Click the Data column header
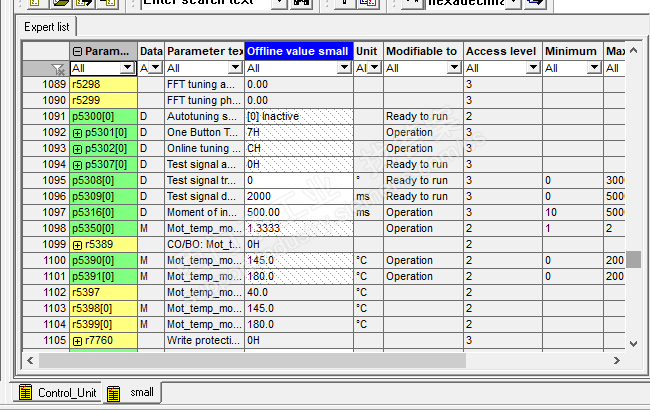 (x=151, y=51)
